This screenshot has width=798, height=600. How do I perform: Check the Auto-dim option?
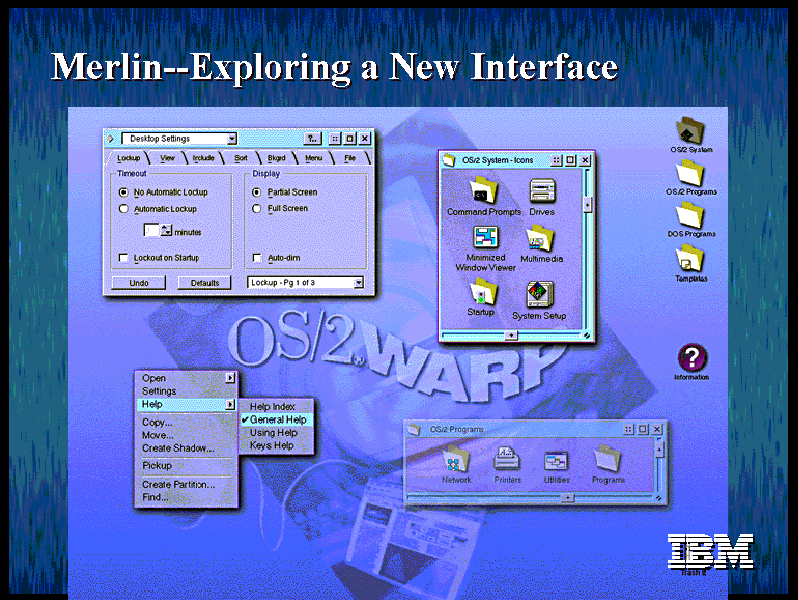pyautogui.click(x=258, y=258)
